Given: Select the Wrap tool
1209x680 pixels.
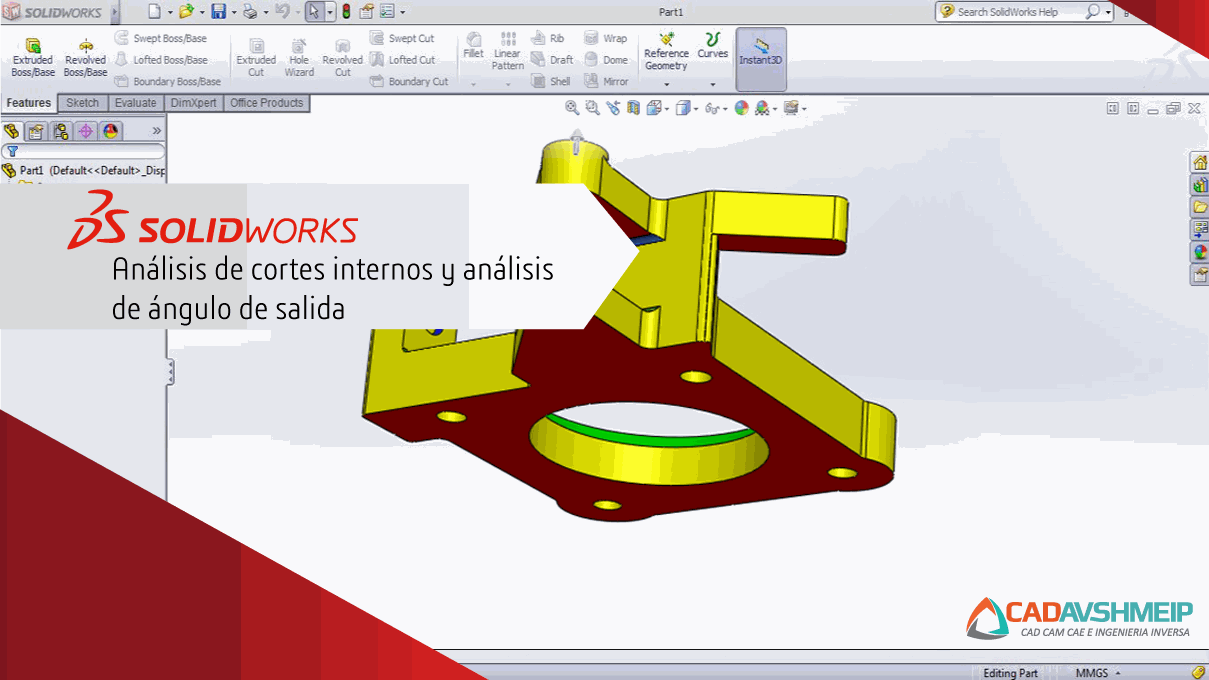Looking at the screenshot, I should coord(606,38).
